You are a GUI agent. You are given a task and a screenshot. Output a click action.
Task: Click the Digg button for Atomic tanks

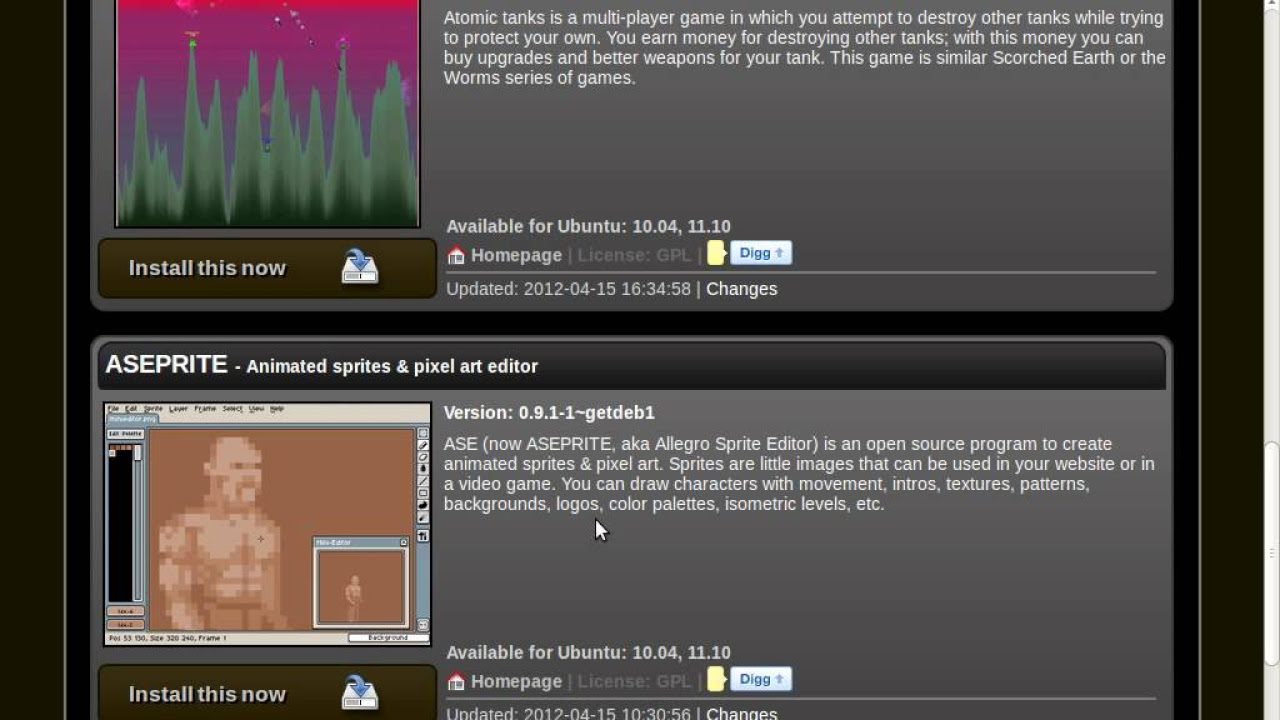pyautogui.click(x=761, y=253)
